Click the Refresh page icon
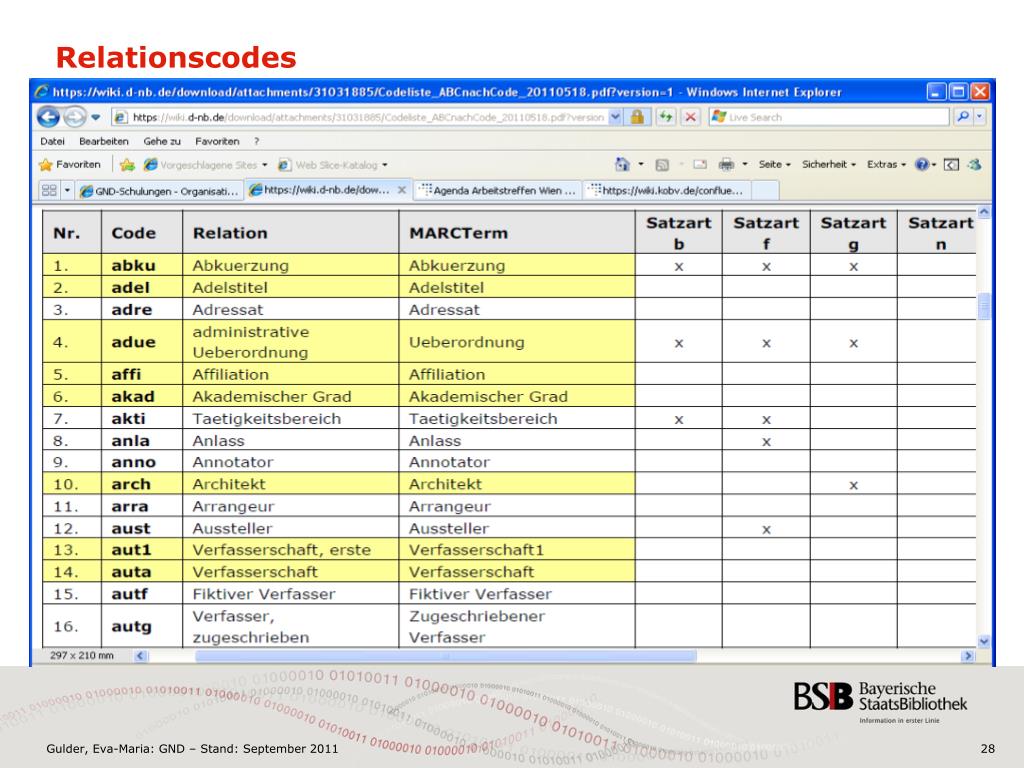 (666, 117)
